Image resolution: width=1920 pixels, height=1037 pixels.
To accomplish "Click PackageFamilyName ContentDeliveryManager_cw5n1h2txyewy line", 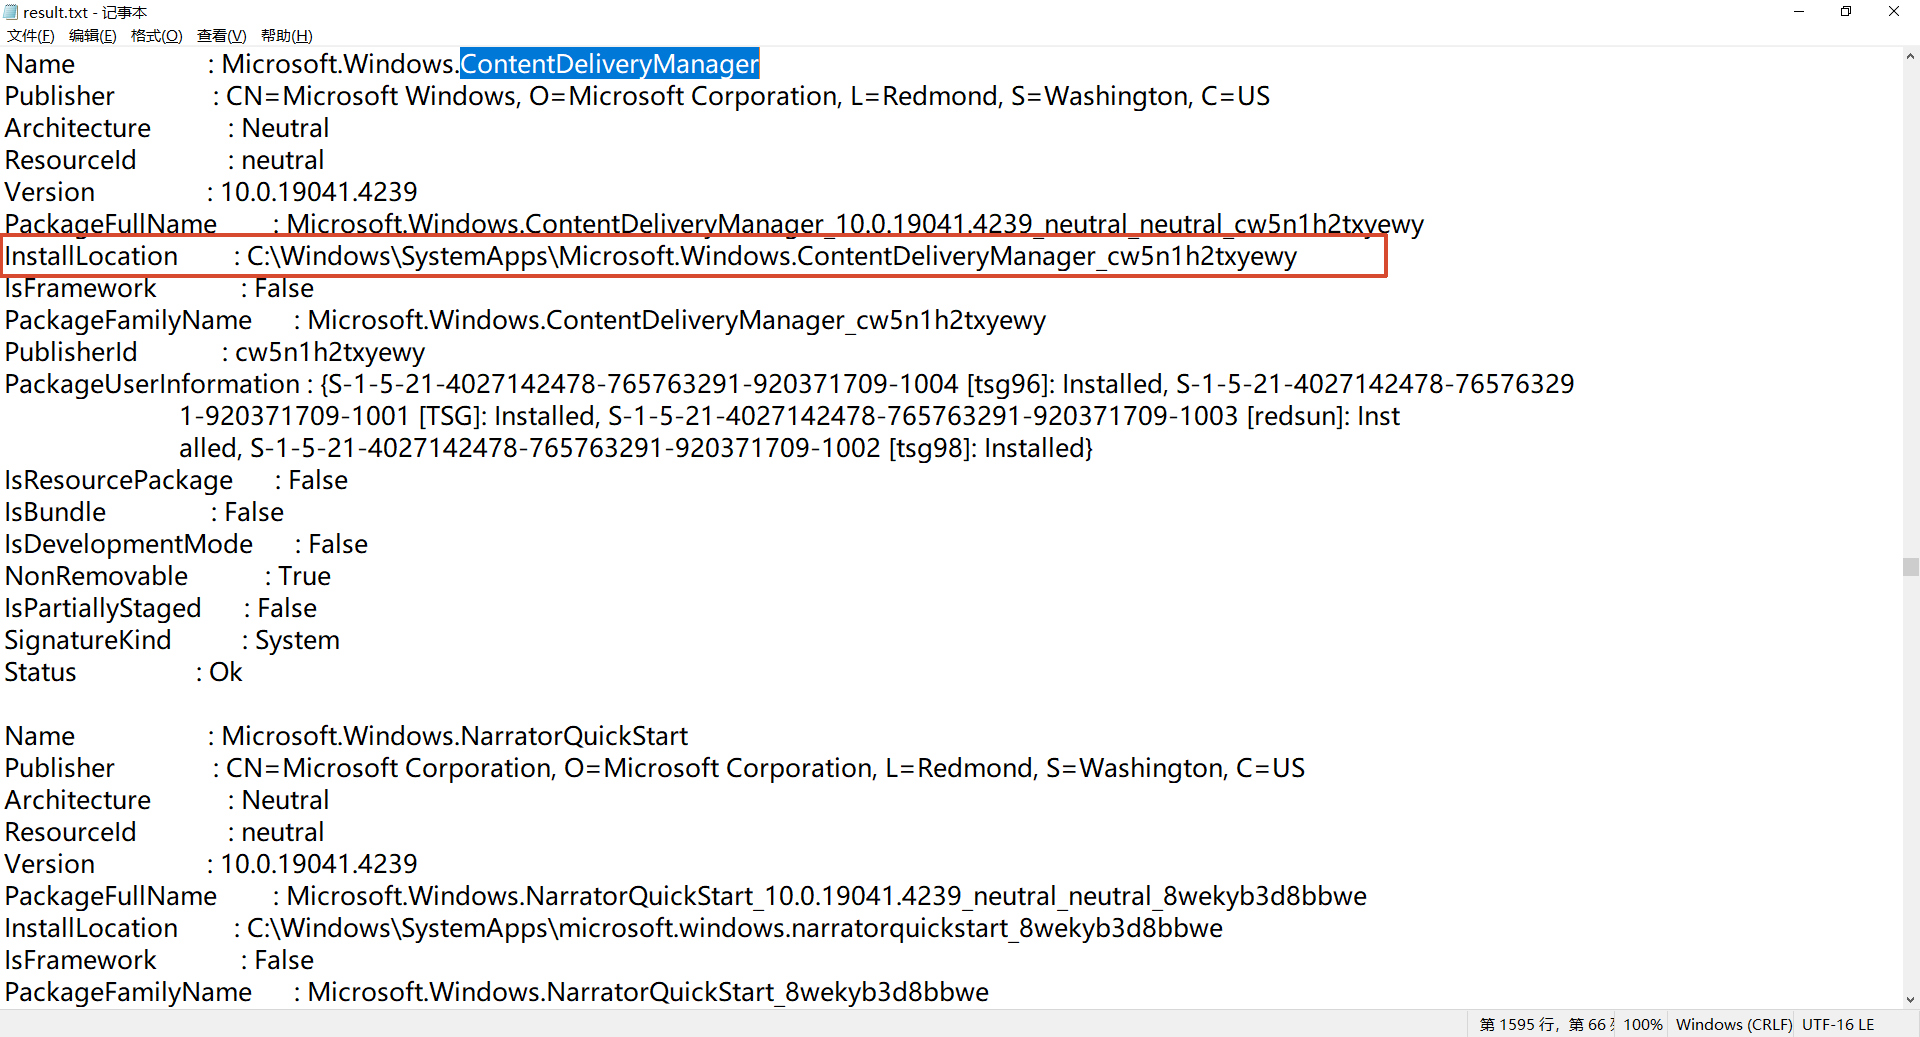I will [525, 320].
